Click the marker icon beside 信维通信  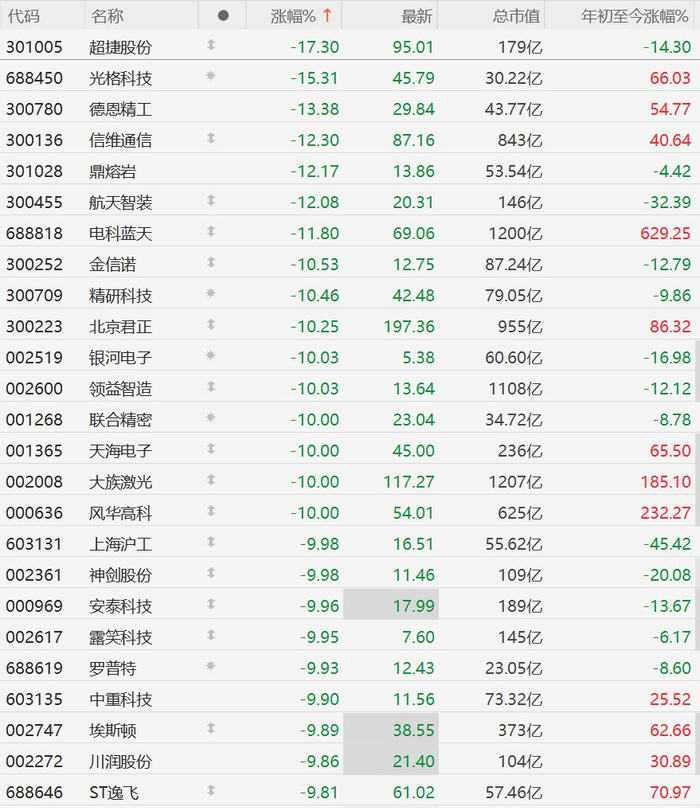(211, 138)
